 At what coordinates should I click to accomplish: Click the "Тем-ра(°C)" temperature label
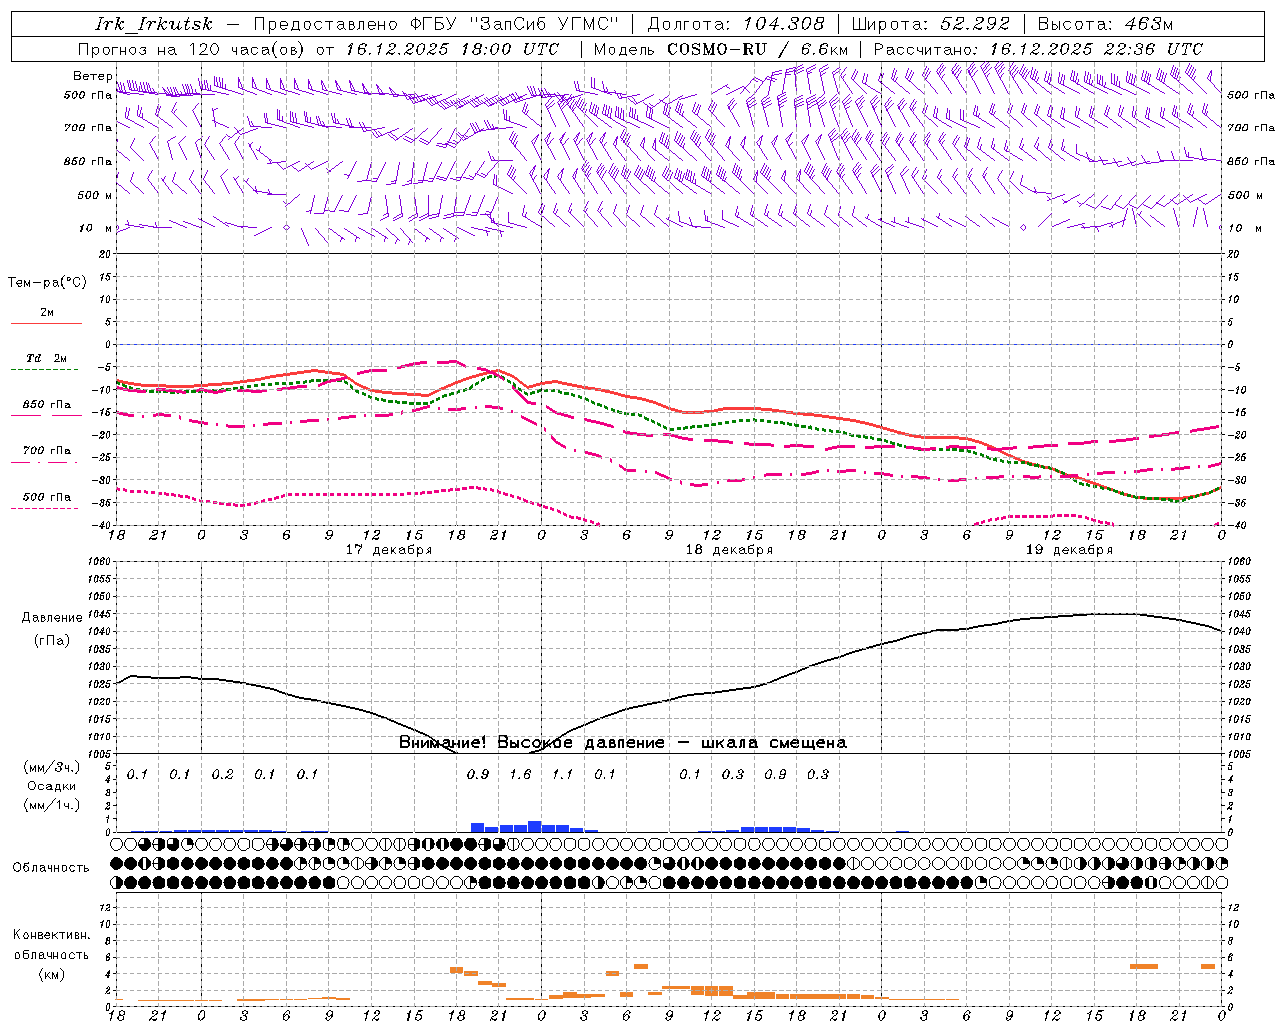tap(47, 283)
